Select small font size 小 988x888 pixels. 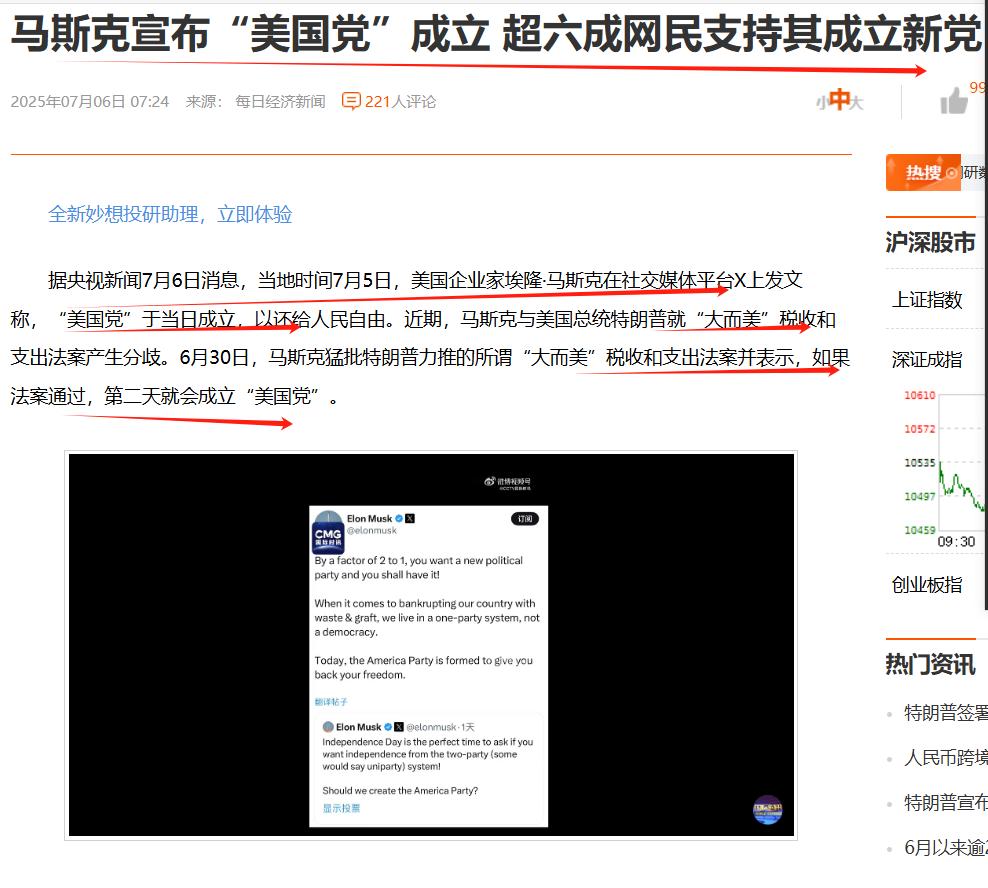(x=822, y=103)
